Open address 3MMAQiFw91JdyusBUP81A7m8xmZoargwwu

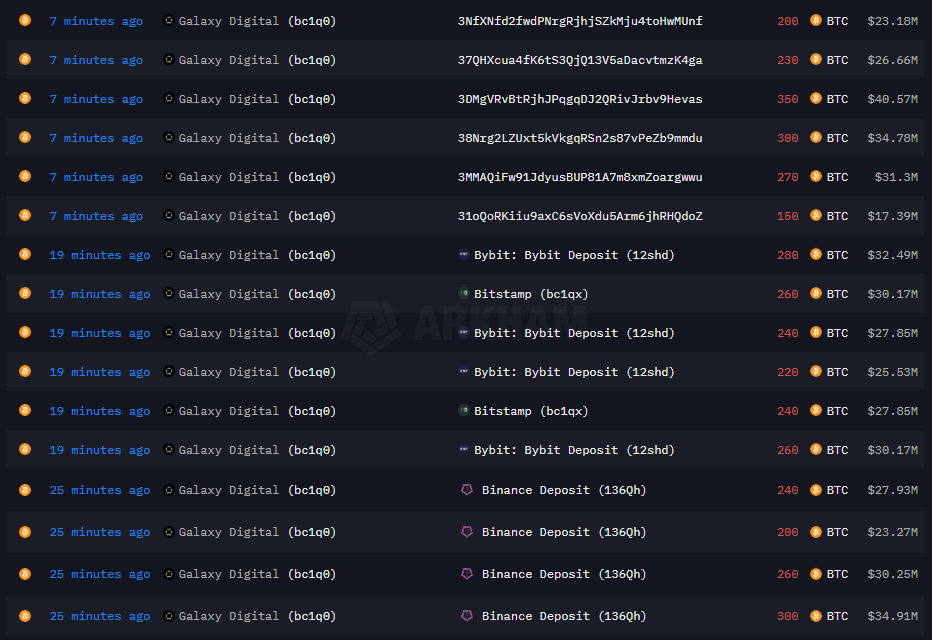(x=580, y=177)
